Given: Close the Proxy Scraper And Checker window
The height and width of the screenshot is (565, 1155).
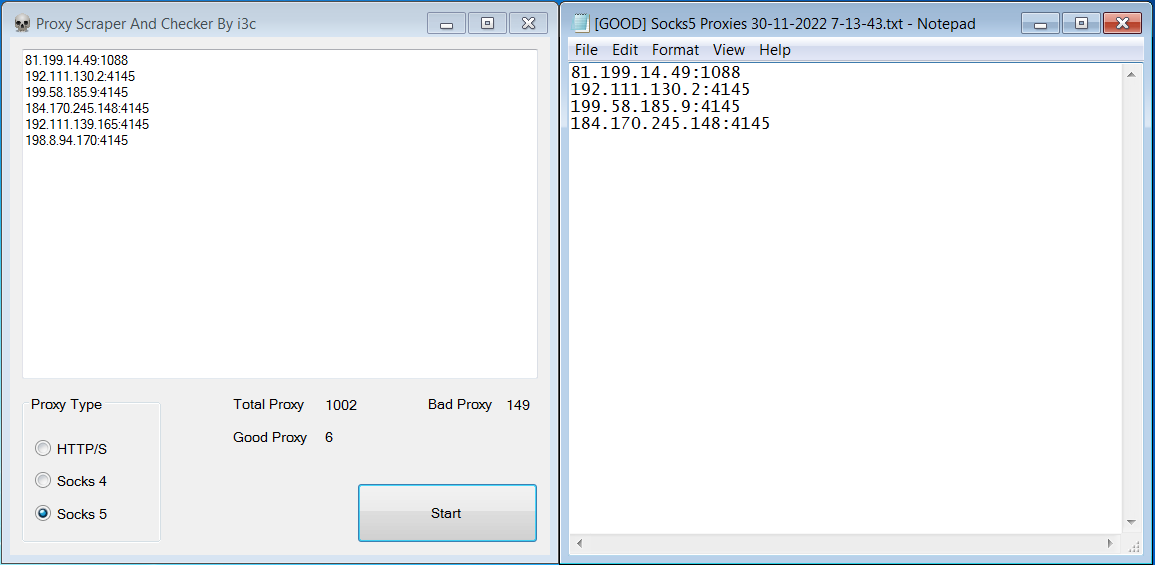Looking at the screenshot, I should click(527, 23).
